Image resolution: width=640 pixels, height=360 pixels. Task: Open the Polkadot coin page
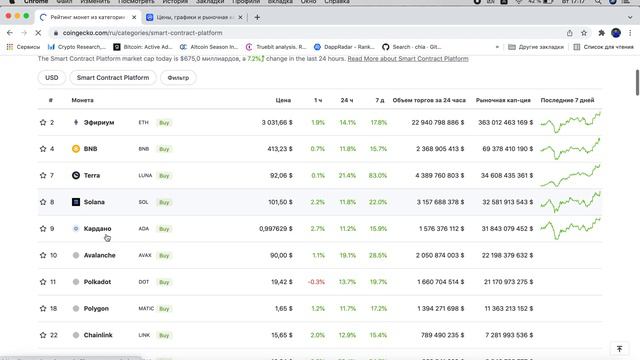pos(97,282)
